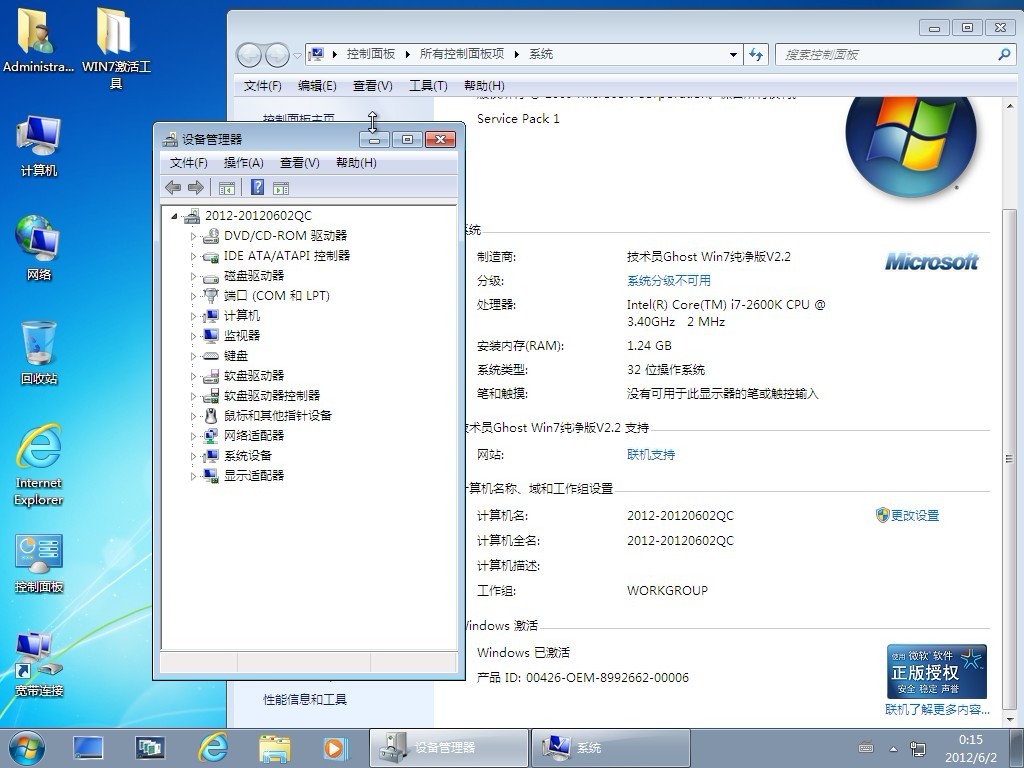The image size is (1024, 768).
Task: Click the Forward arrow in Device Manager toolbar
Action: (195, 188)
